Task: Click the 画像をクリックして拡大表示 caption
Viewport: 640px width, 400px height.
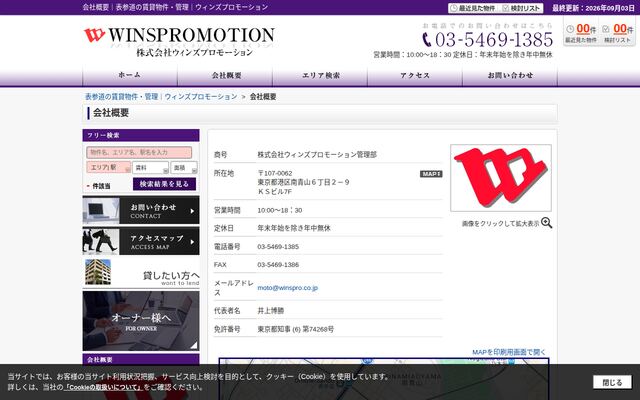Action: tap(500, 224)
